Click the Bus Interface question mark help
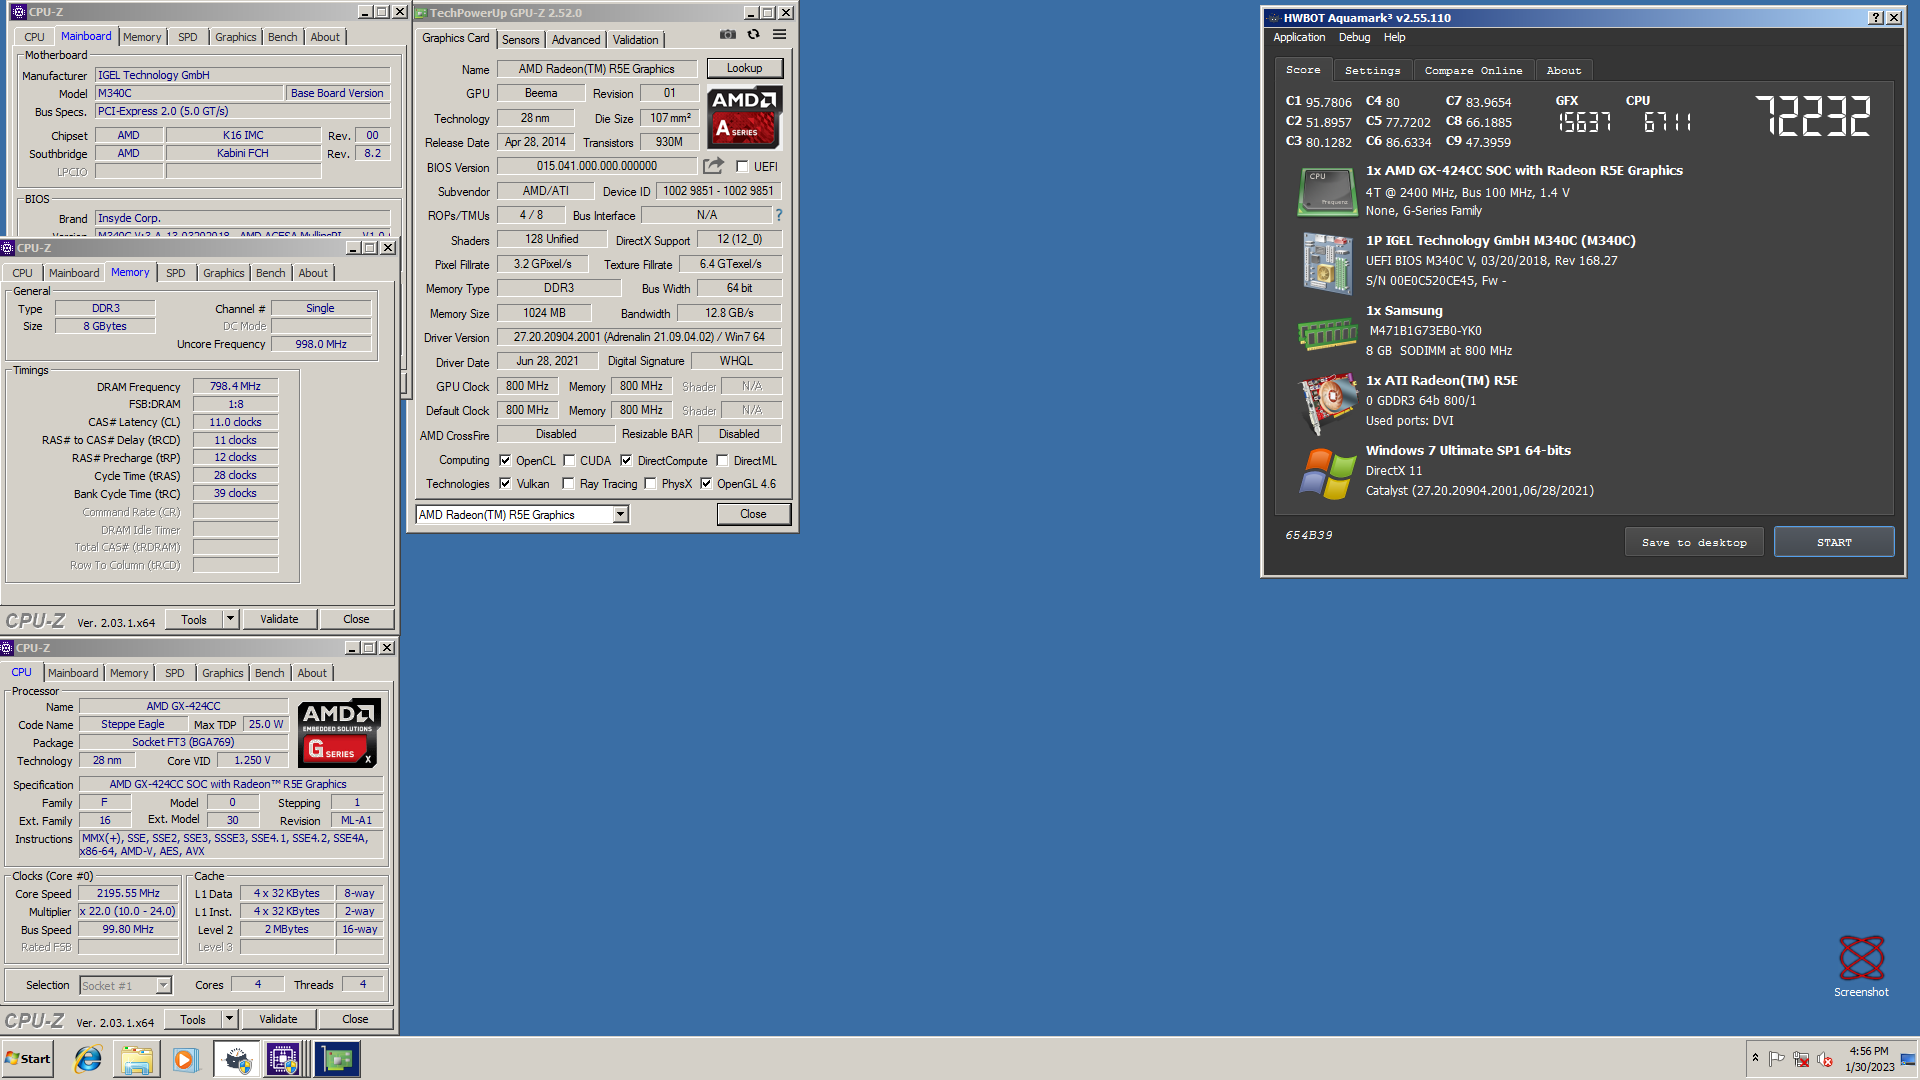1920x1080 pixels. click(x=778, y=215)
